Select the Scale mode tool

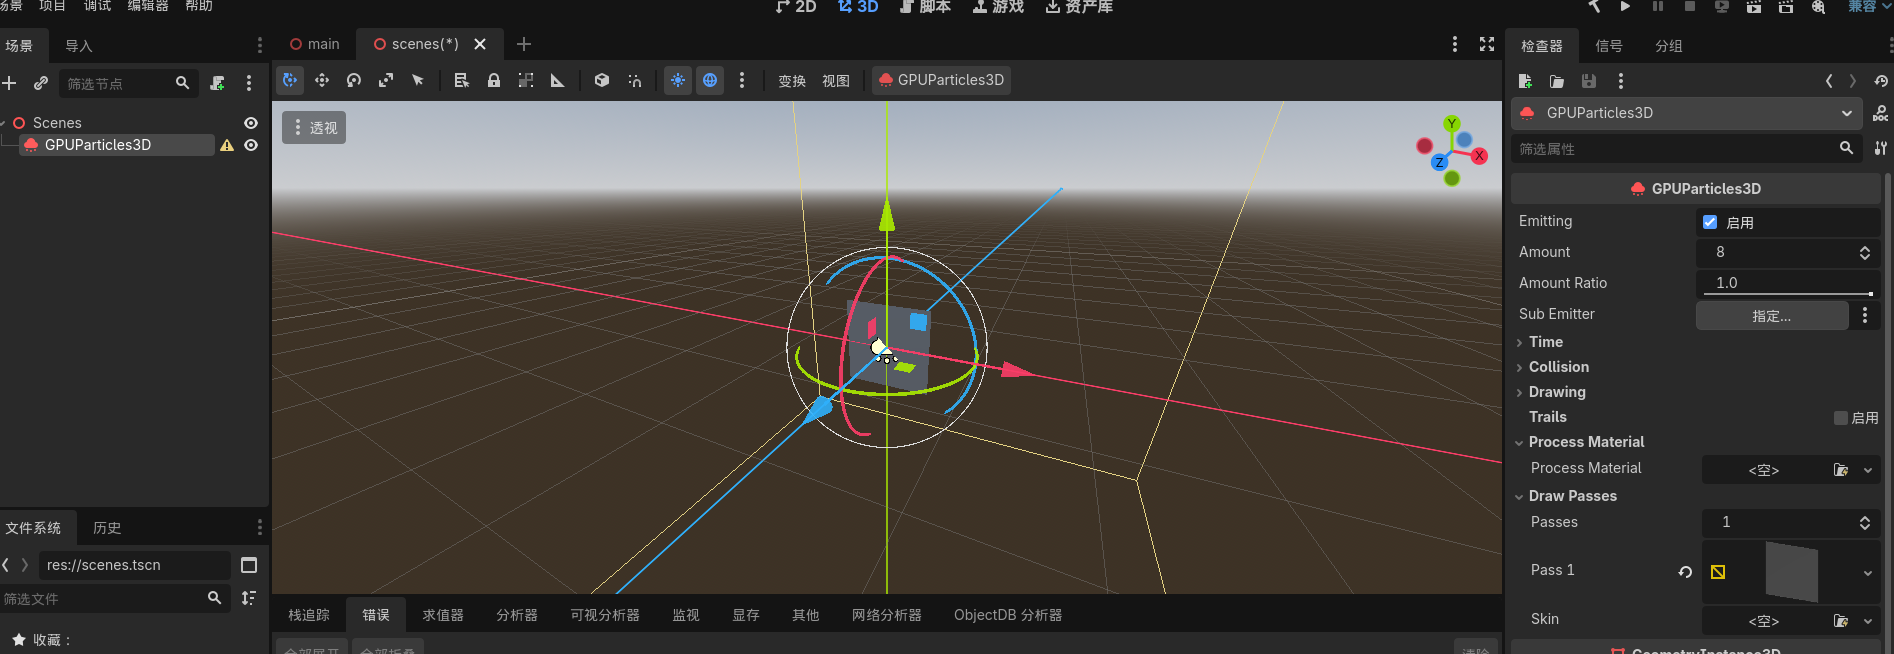click(x=386, y=80)
